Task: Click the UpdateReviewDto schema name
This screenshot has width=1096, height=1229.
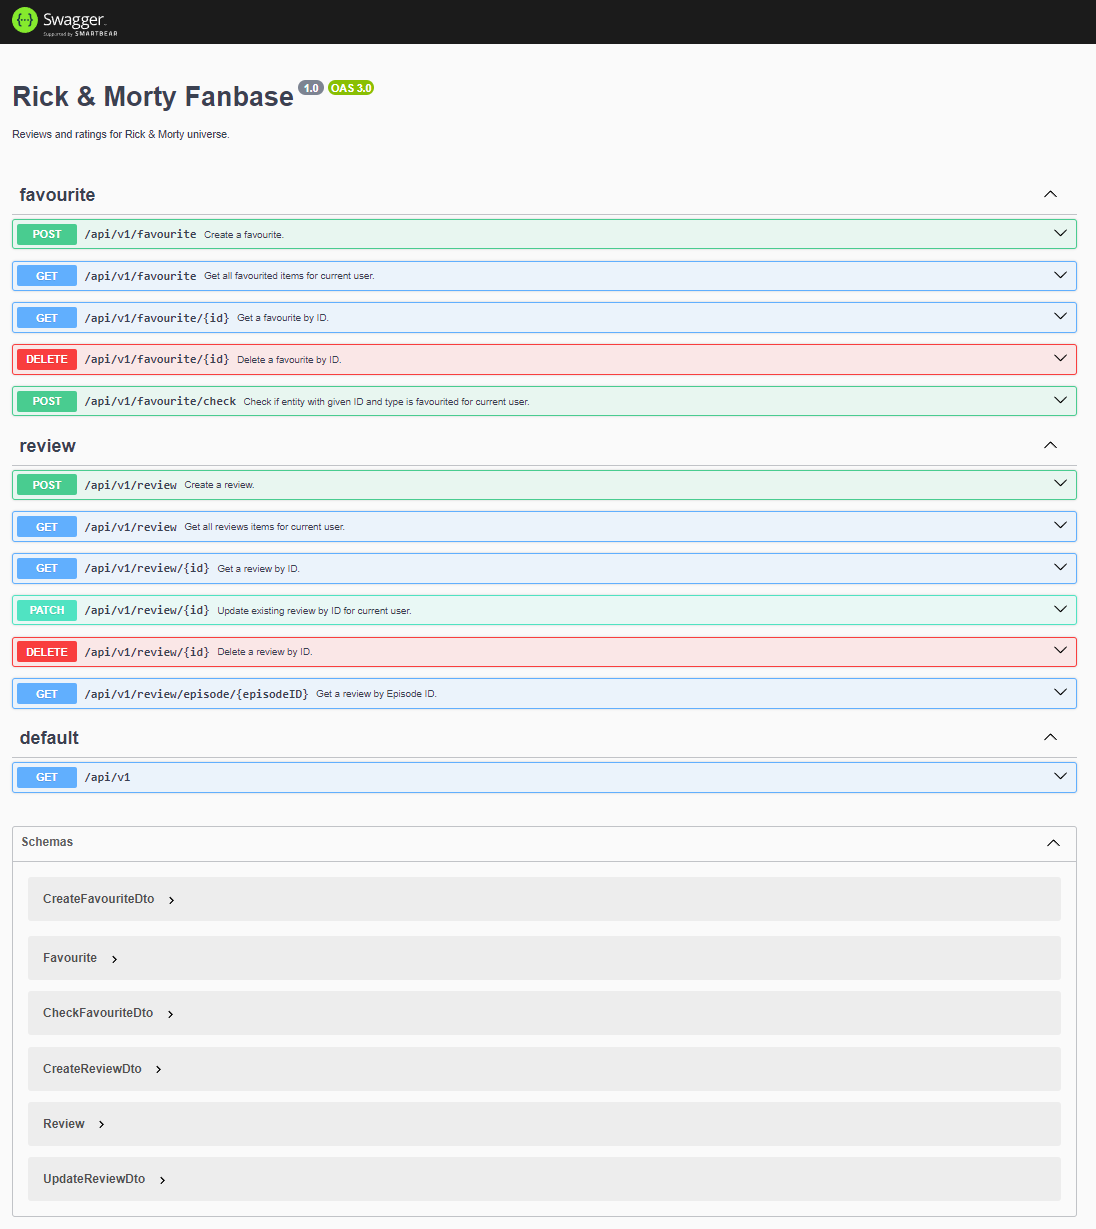Action: point(94,1179)
